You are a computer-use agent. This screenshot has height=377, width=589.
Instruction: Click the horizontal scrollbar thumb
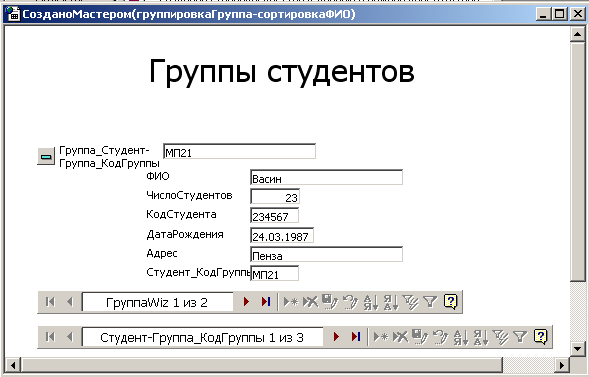[262, 365]
